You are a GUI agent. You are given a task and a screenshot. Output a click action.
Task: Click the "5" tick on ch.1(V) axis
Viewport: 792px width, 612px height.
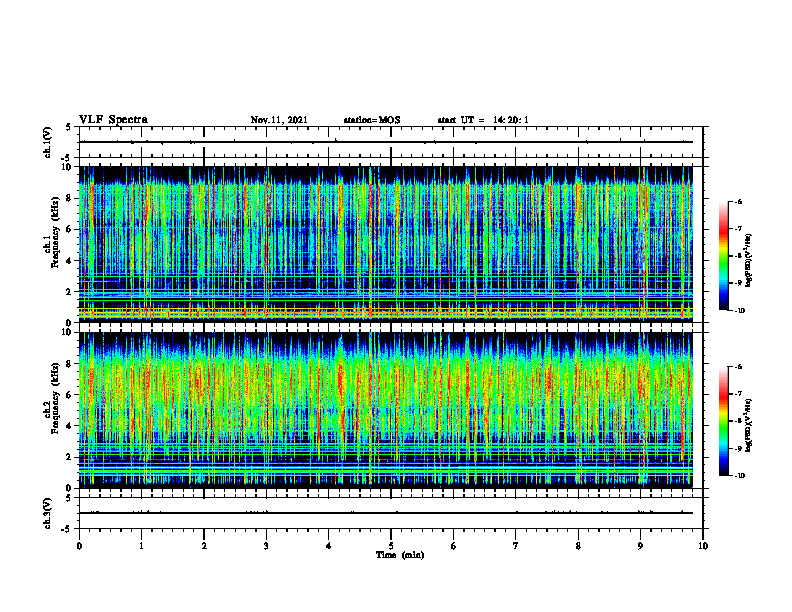click(68, 127)
